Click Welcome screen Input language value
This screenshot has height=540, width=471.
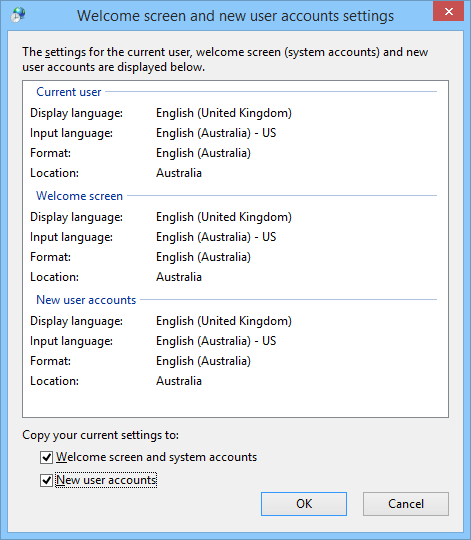point(216,237)
